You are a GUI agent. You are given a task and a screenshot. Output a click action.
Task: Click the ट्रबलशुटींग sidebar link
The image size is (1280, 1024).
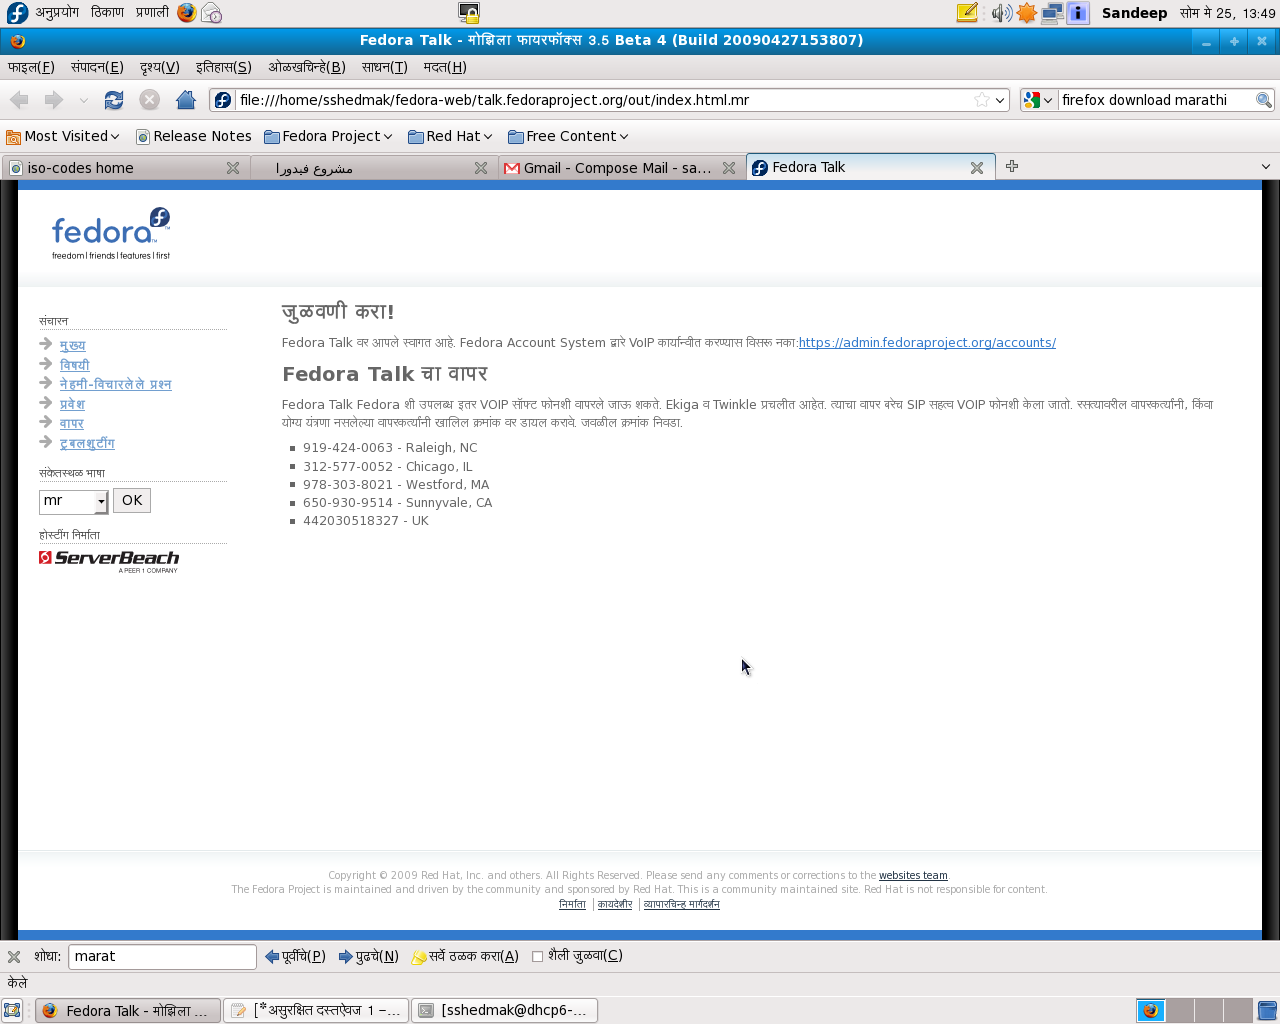pyautogui.click(x=87, y=443)
